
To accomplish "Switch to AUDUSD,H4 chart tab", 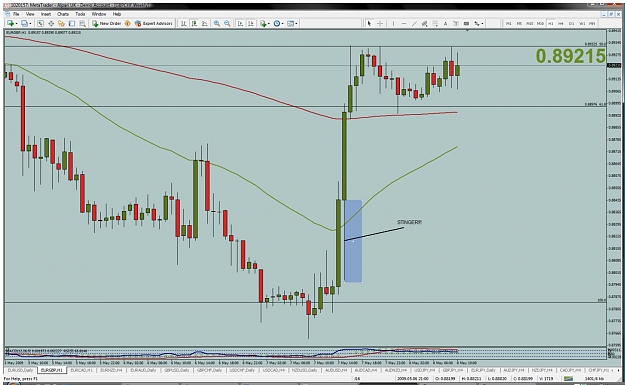I will [x=336, y=370].
